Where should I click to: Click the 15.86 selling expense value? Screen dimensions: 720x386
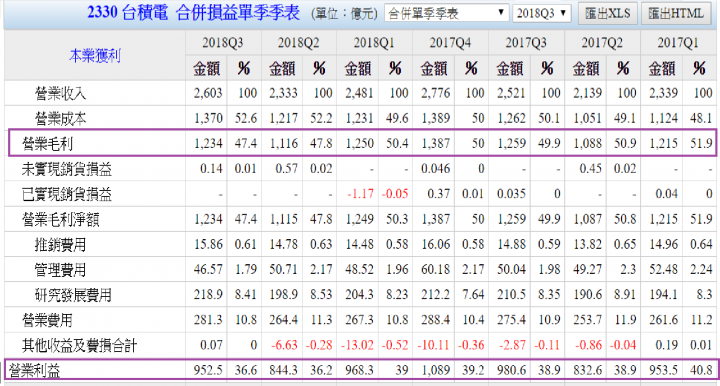(x=208, y=244)
